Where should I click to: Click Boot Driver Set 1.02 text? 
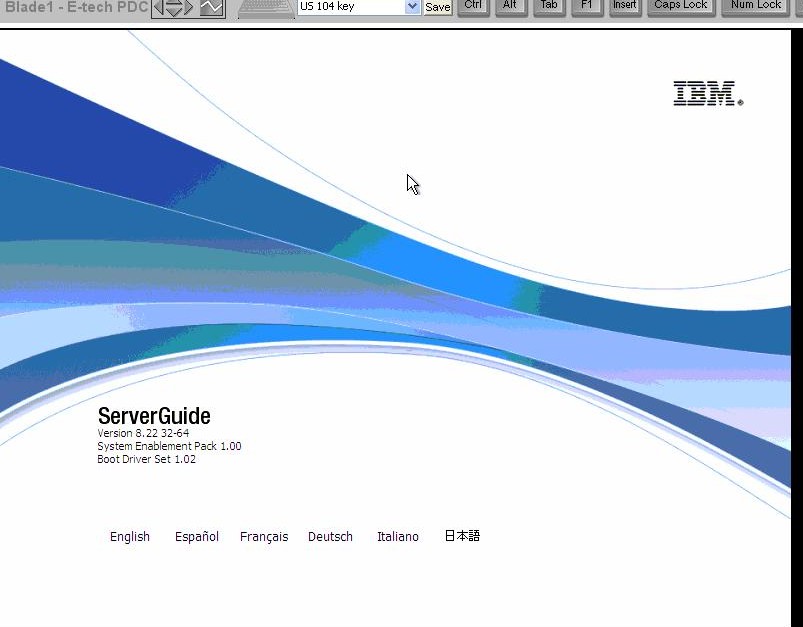click(x=146, y=459)
